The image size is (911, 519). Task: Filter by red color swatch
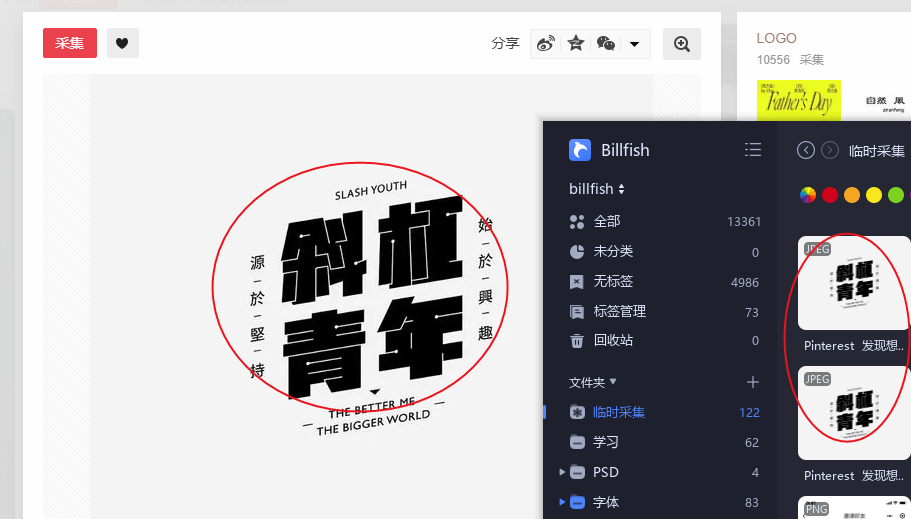pyautogui.click(x=830, y=195)
